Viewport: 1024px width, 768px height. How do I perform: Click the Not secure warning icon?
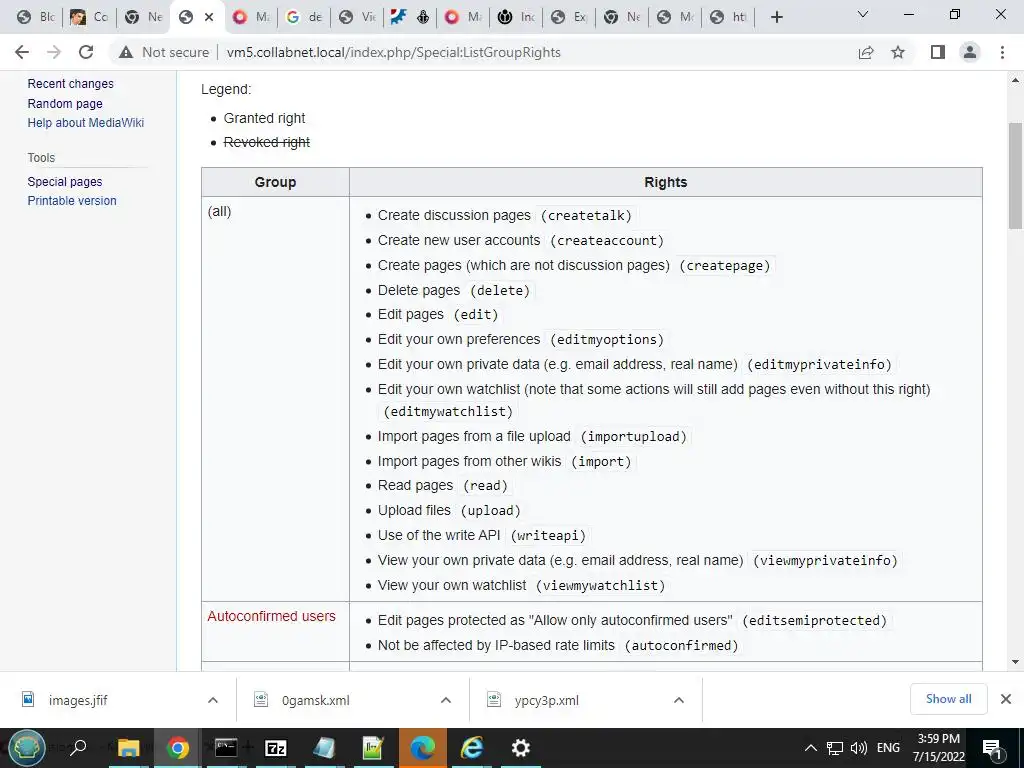click(126, 52)
